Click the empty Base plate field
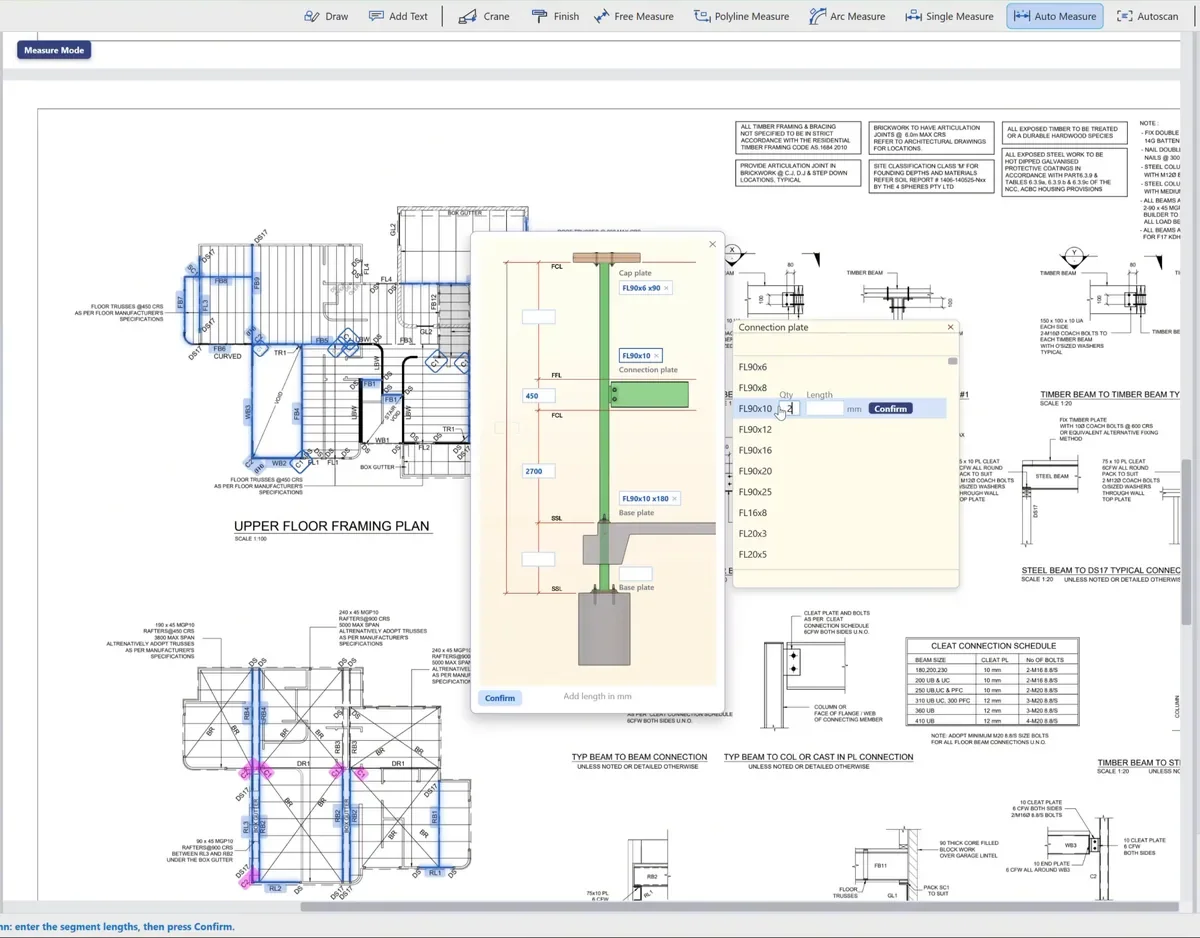 coord(635,574)
